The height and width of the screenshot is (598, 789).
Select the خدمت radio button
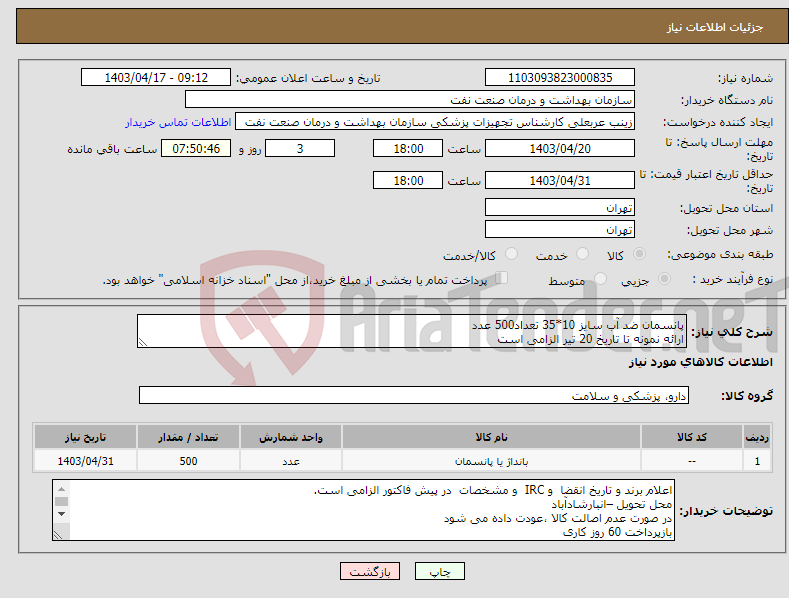582,254
